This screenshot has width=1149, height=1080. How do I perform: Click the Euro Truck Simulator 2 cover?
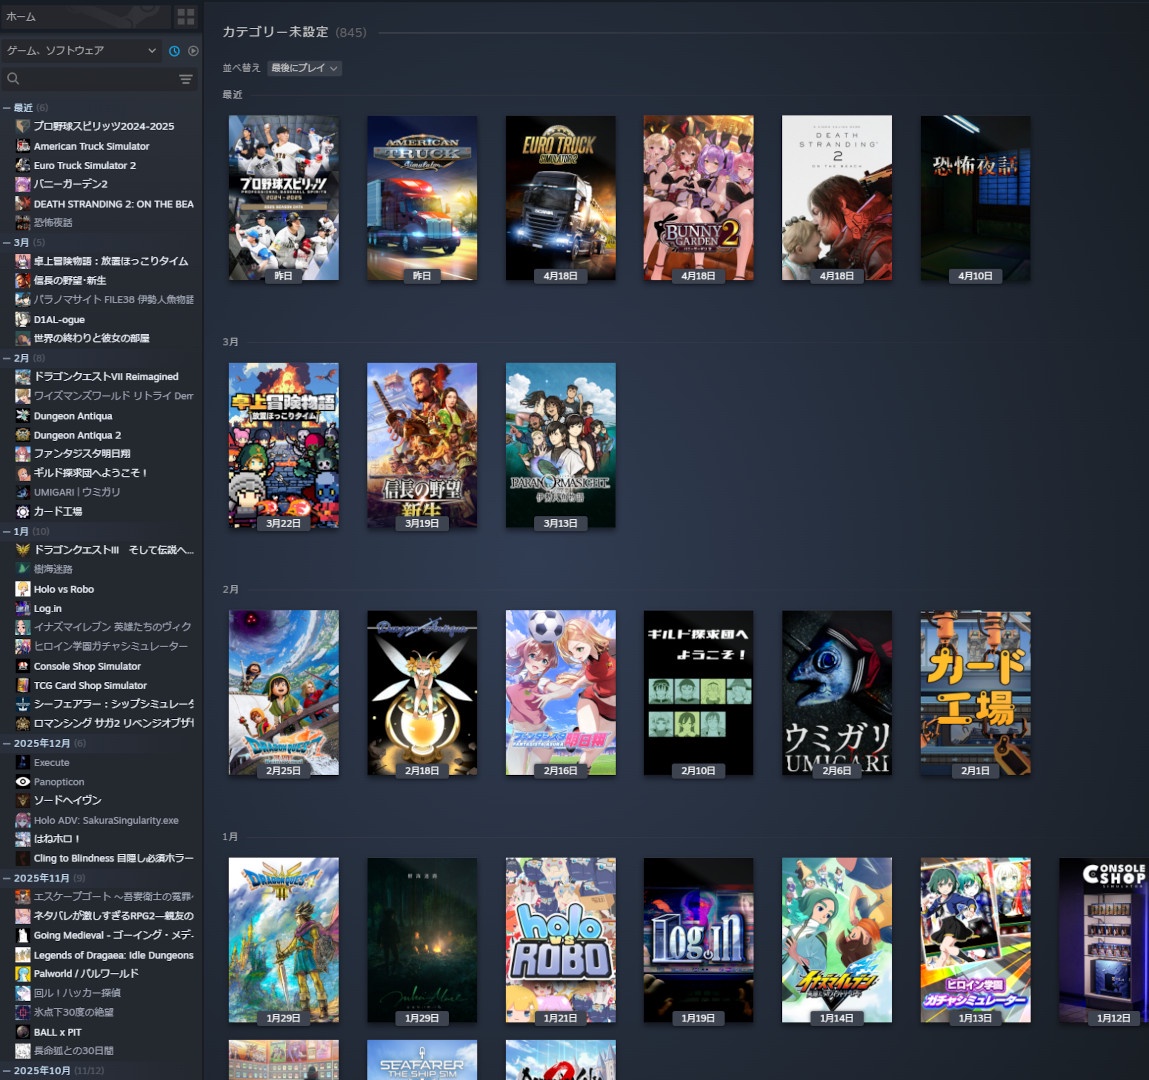coord(560,198)
